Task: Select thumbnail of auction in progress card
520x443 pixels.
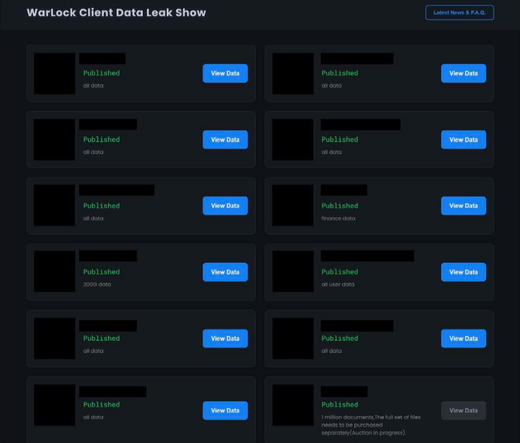Action: 293,405
